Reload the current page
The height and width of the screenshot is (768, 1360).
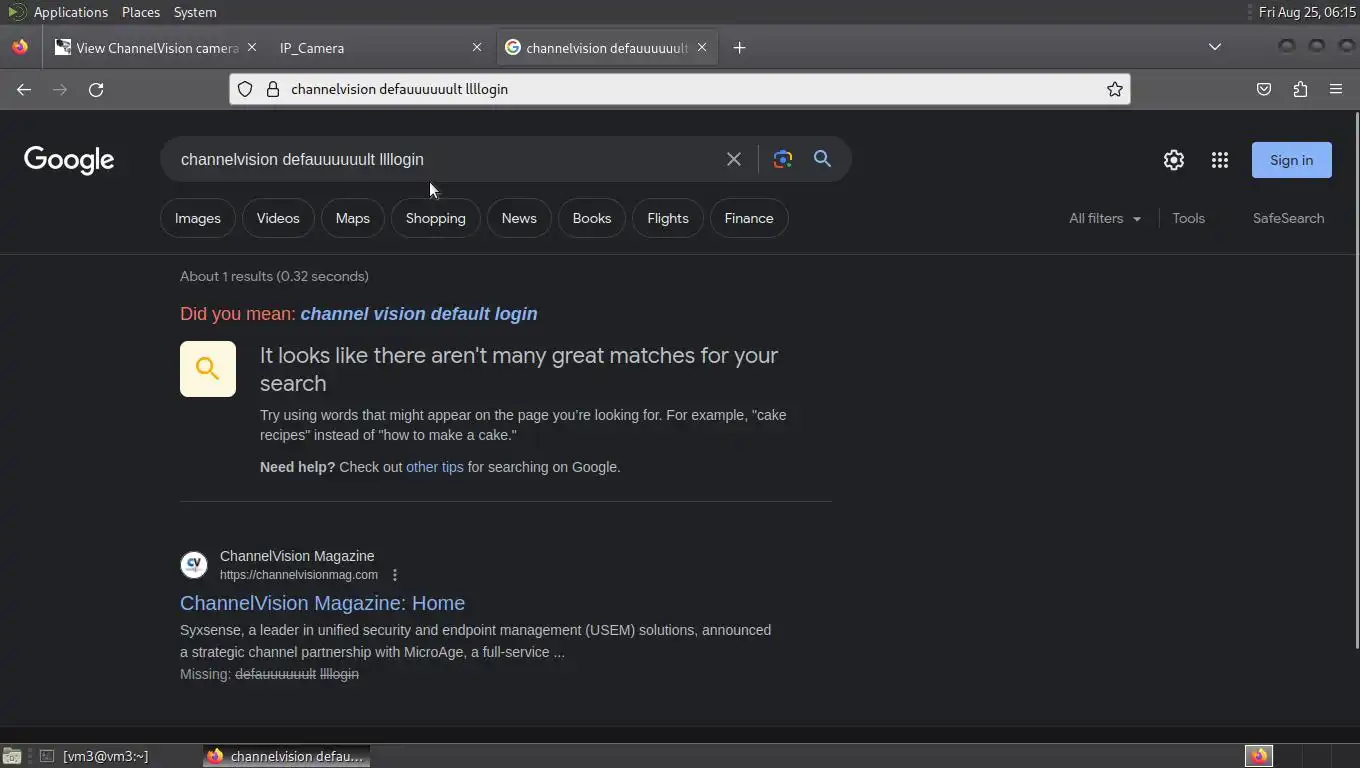coord(96,89)
